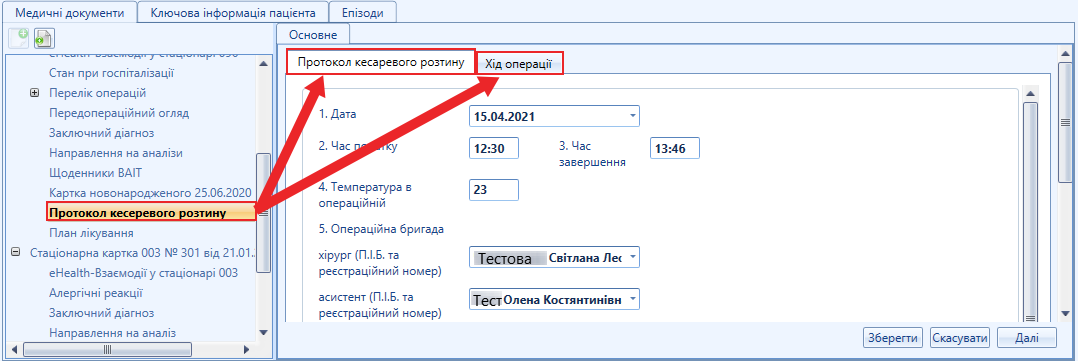
Task: Click the Скасувати button
Action: (960, 338)
